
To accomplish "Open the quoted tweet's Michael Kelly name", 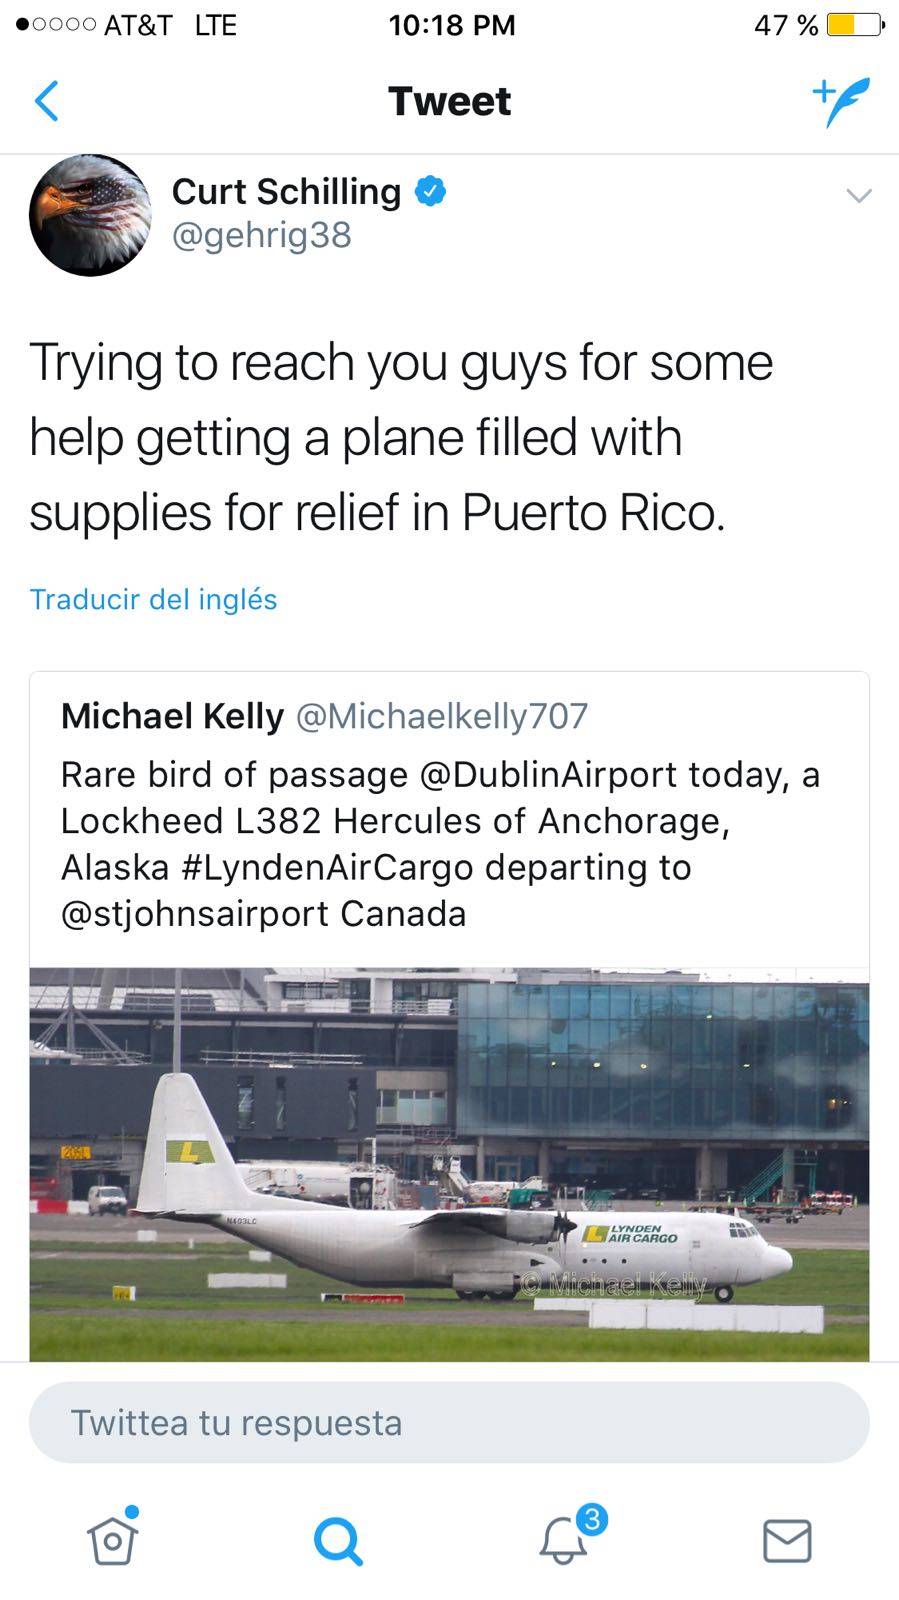I will [x=172, y=716].
